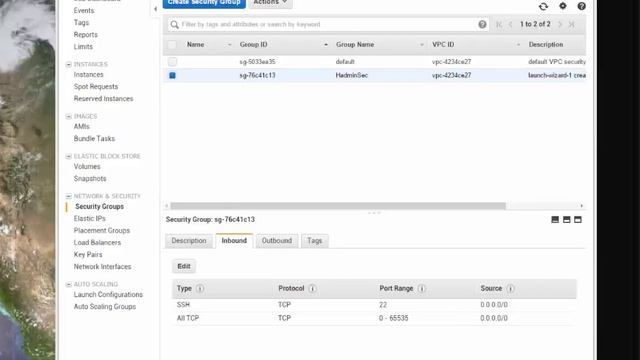Click Create Security Group button

point(204,3)
